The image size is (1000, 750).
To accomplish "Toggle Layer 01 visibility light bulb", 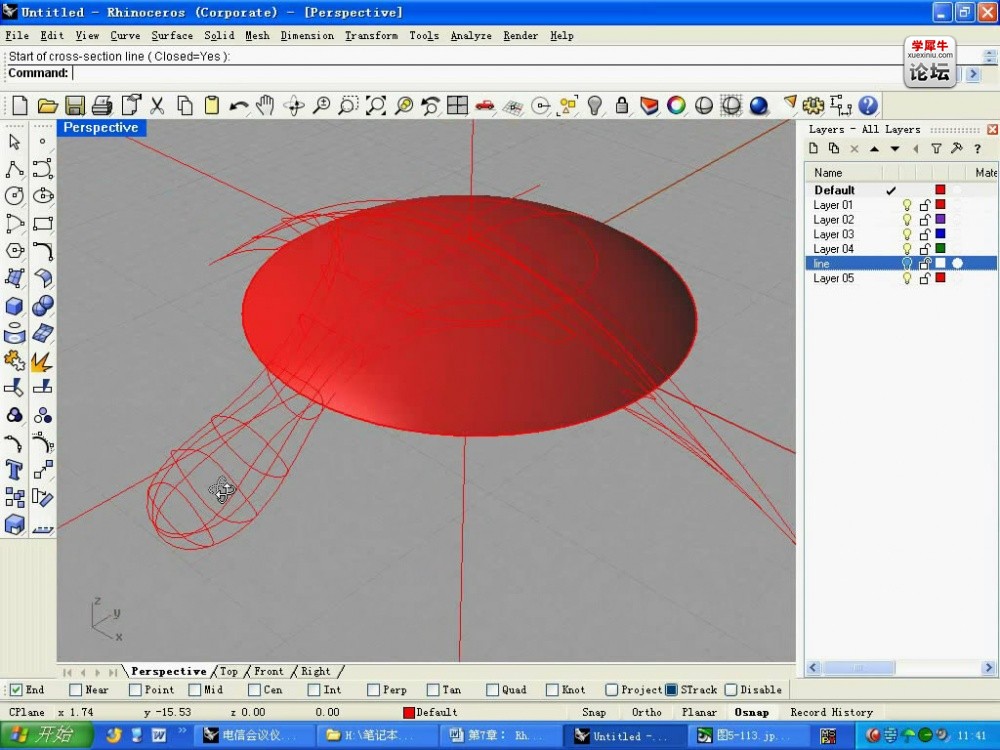I will point(907,205).
